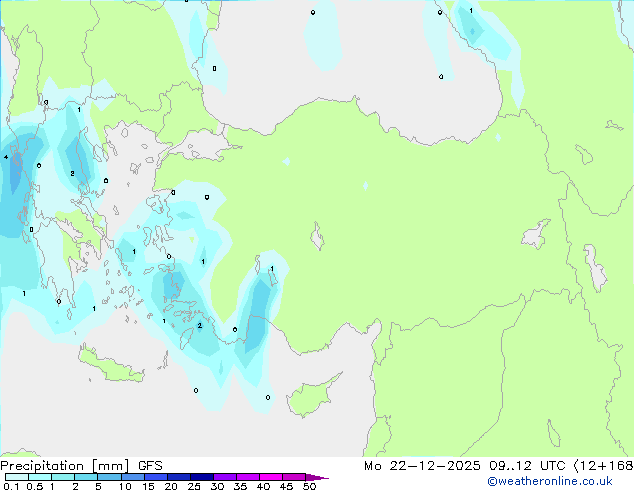Click the legend label 35

point(240,486)
